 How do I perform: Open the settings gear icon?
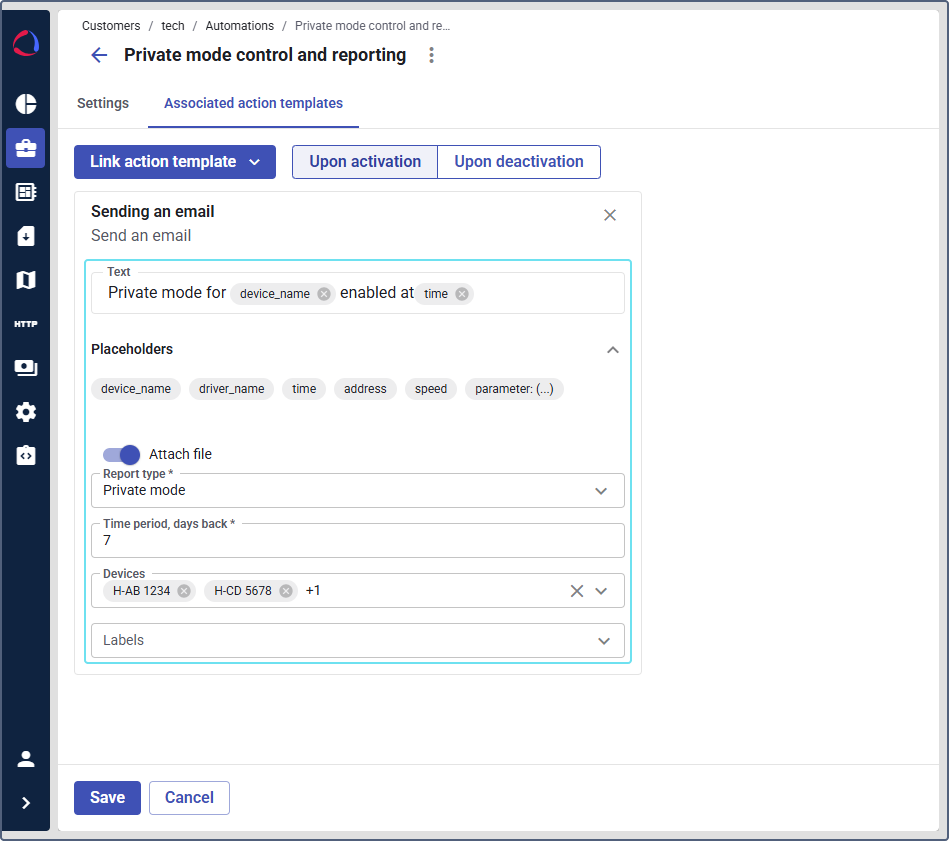click(26, 412)
